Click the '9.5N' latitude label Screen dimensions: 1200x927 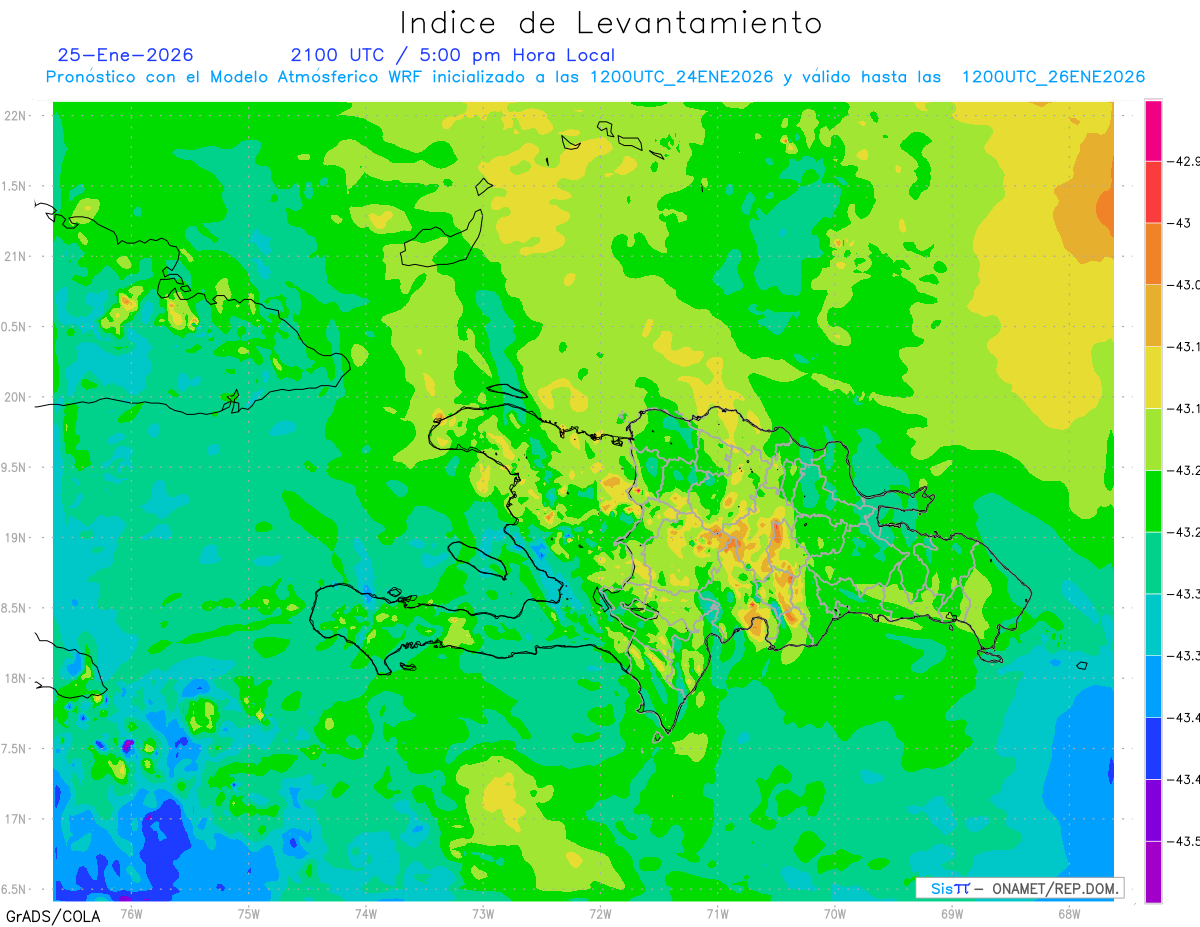[x=14, y=467]
